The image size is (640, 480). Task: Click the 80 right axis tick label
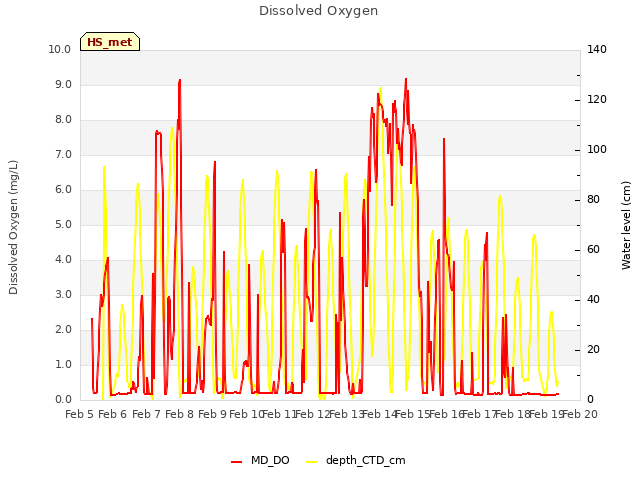click(593, 200)
